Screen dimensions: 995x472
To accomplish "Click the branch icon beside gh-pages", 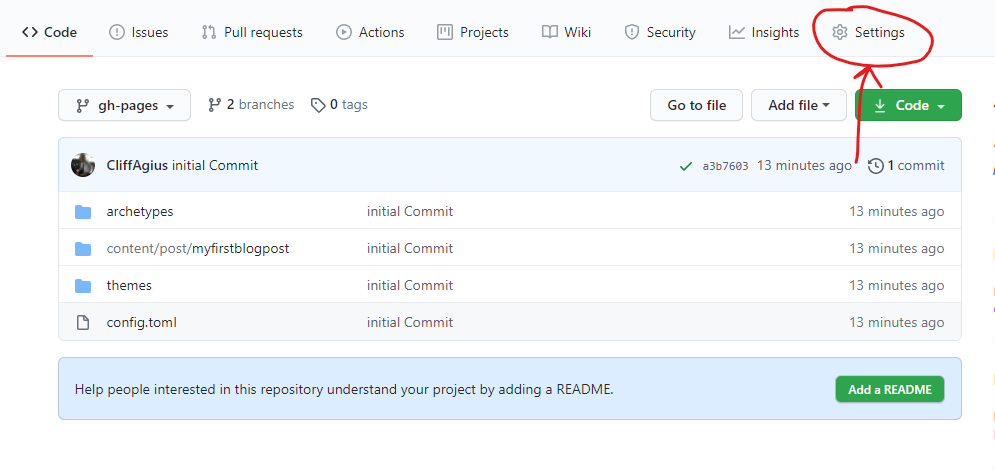I will (82, 105).
